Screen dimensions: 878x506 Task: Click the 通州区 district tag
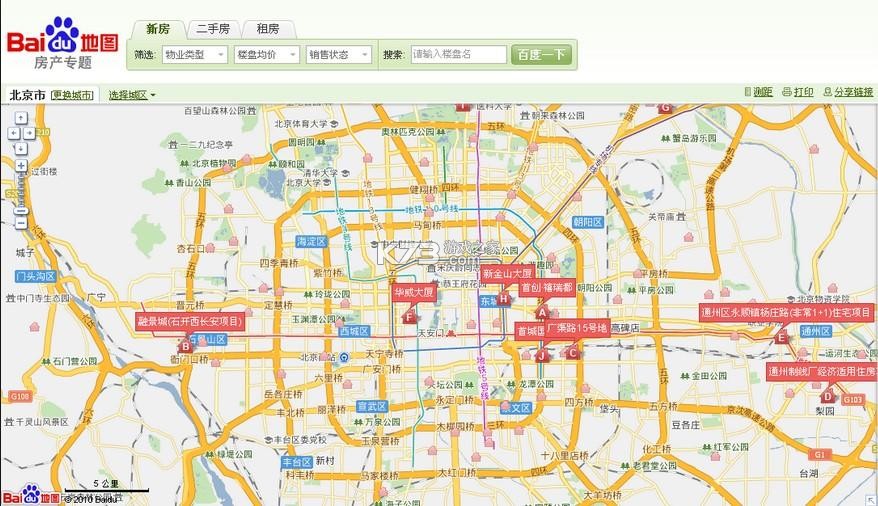tap(815, 331)
